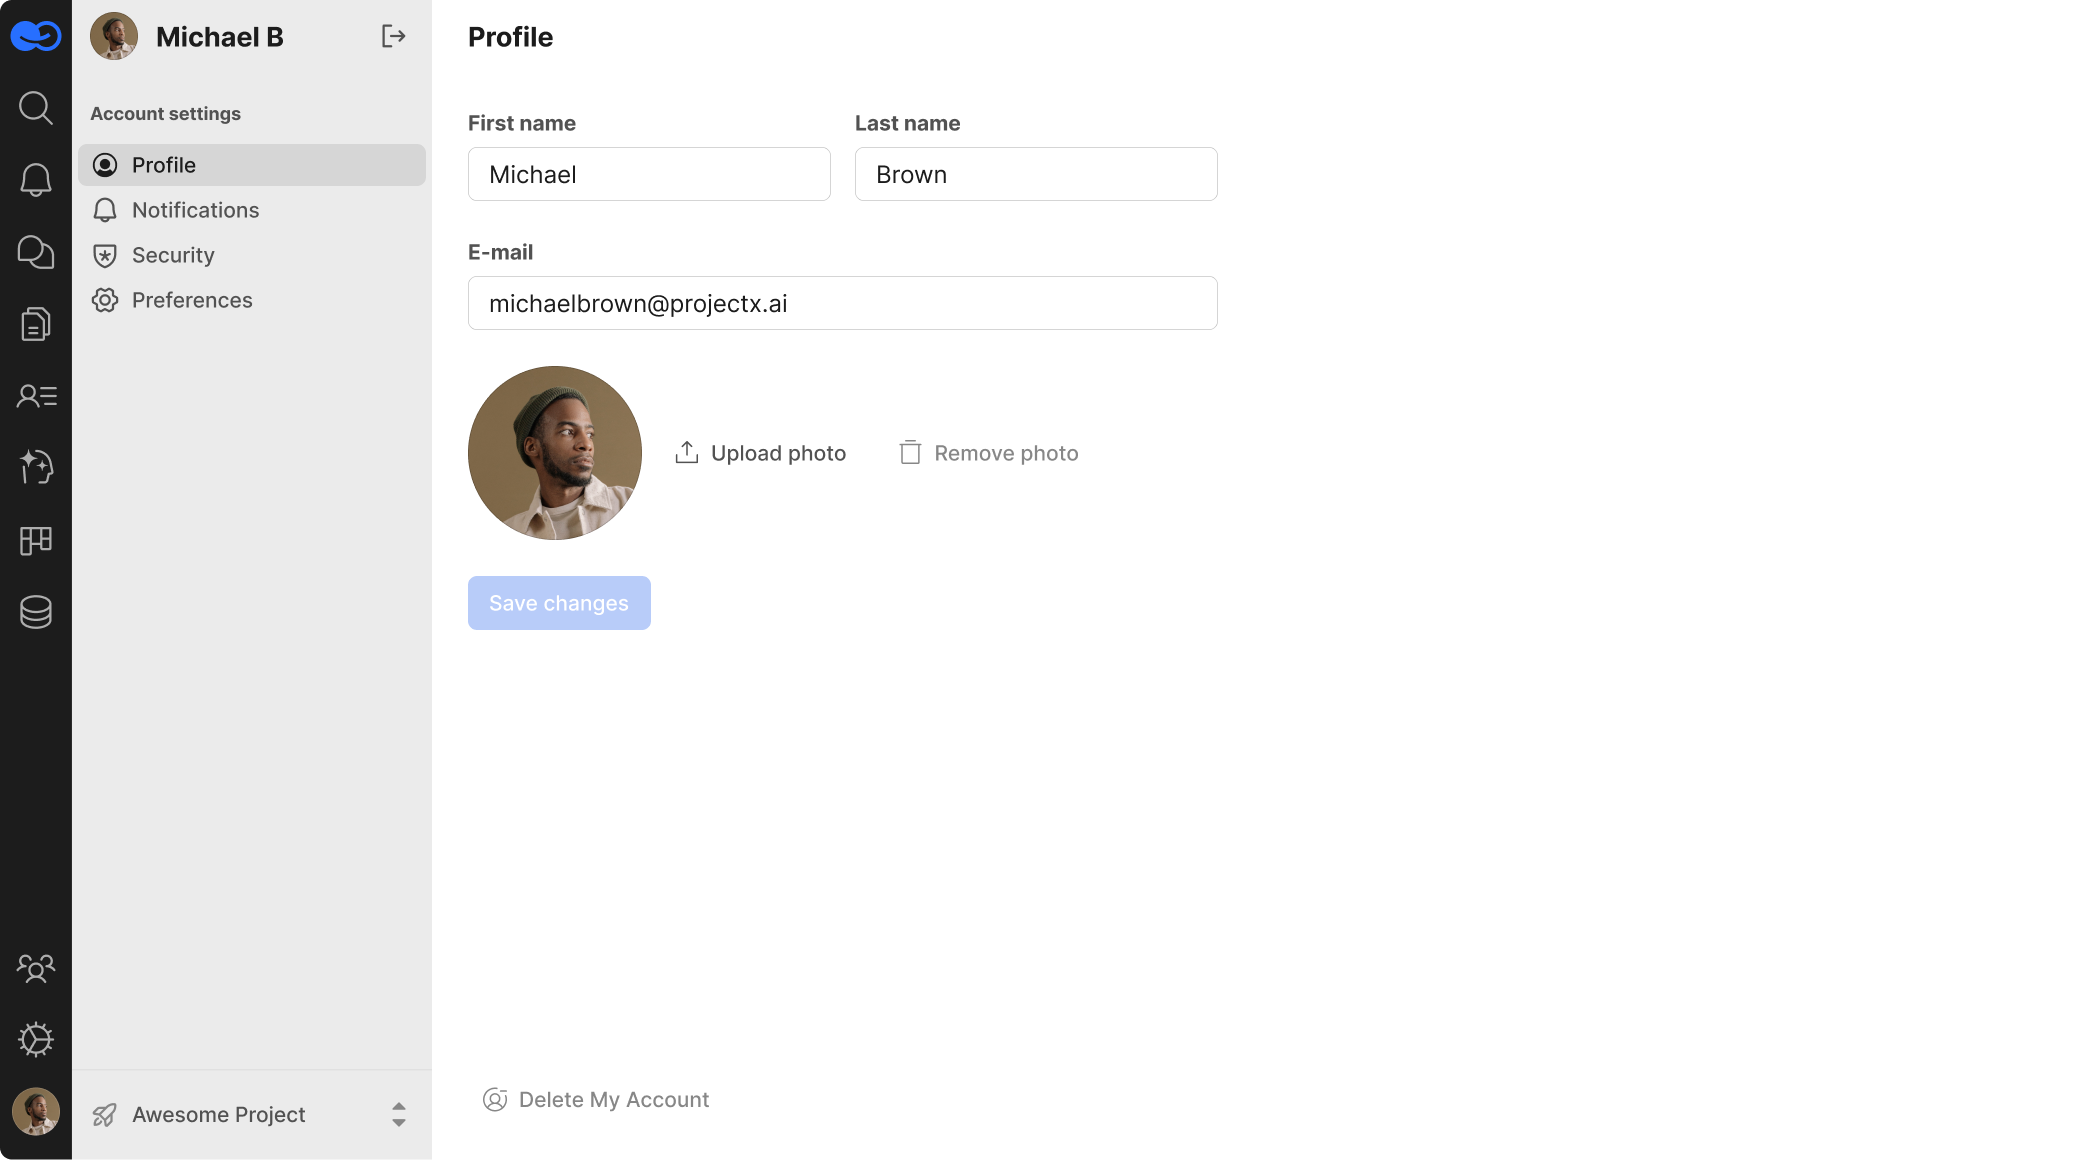Open the chat conversations icon
This screenshot has width=2100, height=1160.
click(x=36, y=252)
